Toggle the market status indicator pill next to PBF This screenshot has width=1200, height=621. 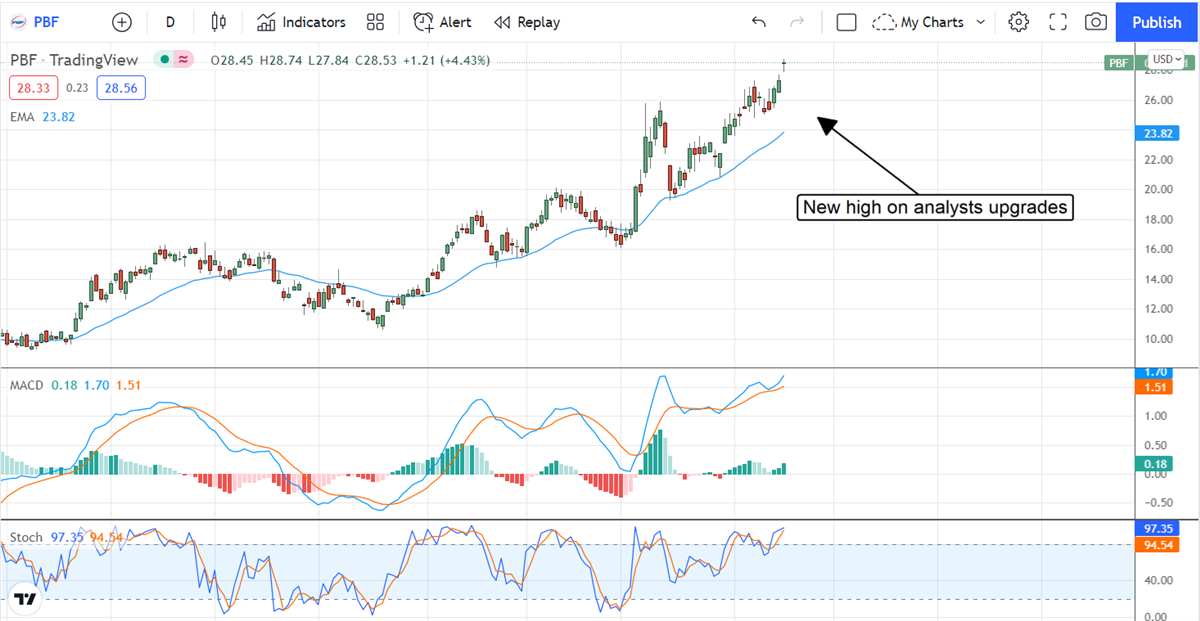tap(174, 60)
